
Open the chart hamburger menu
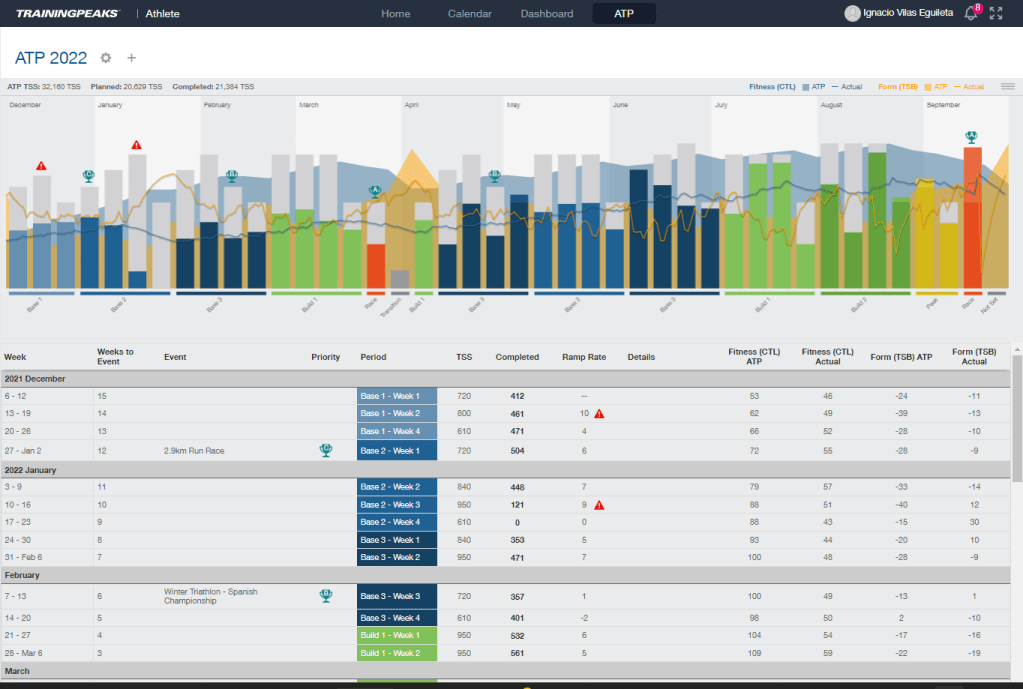click(1007, 87)
